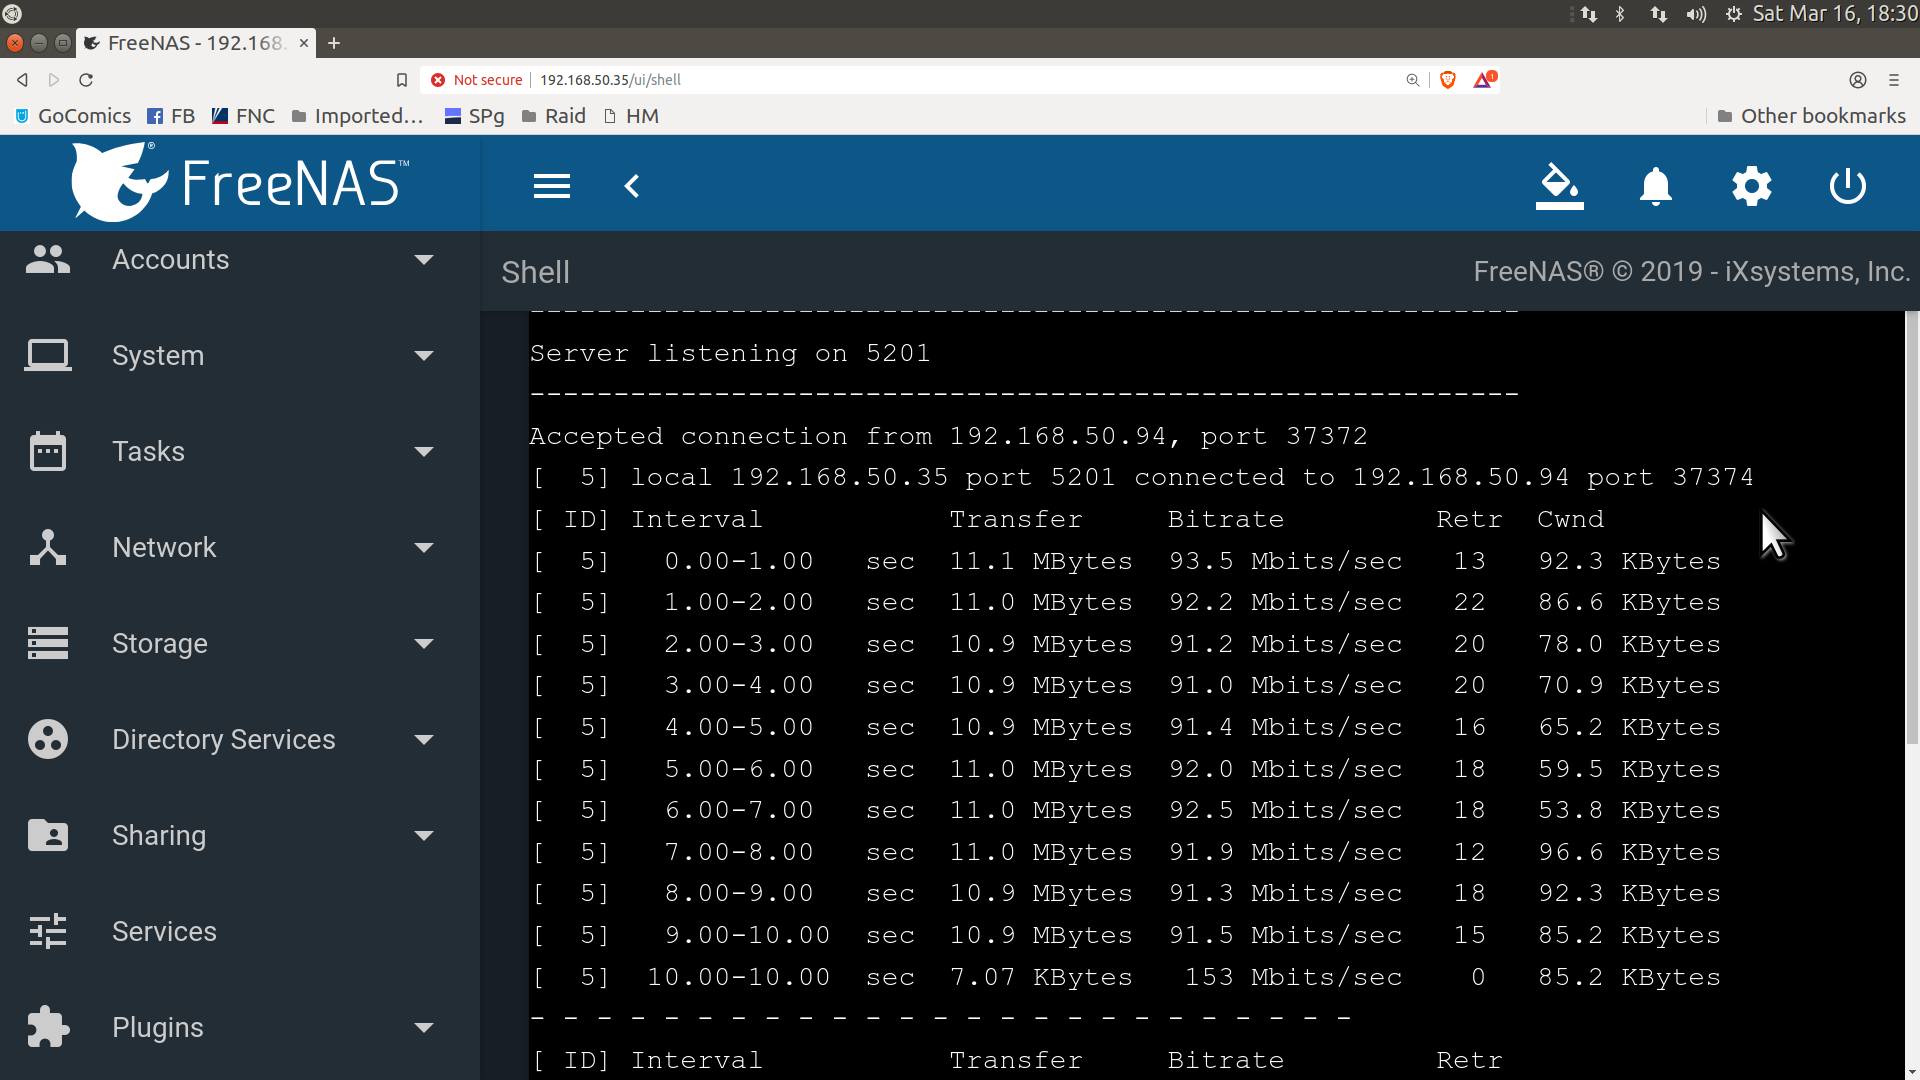Screen dimensions: 1920x1080
Task: Click the shell page scrollbar
Action: coord(1912,528)
